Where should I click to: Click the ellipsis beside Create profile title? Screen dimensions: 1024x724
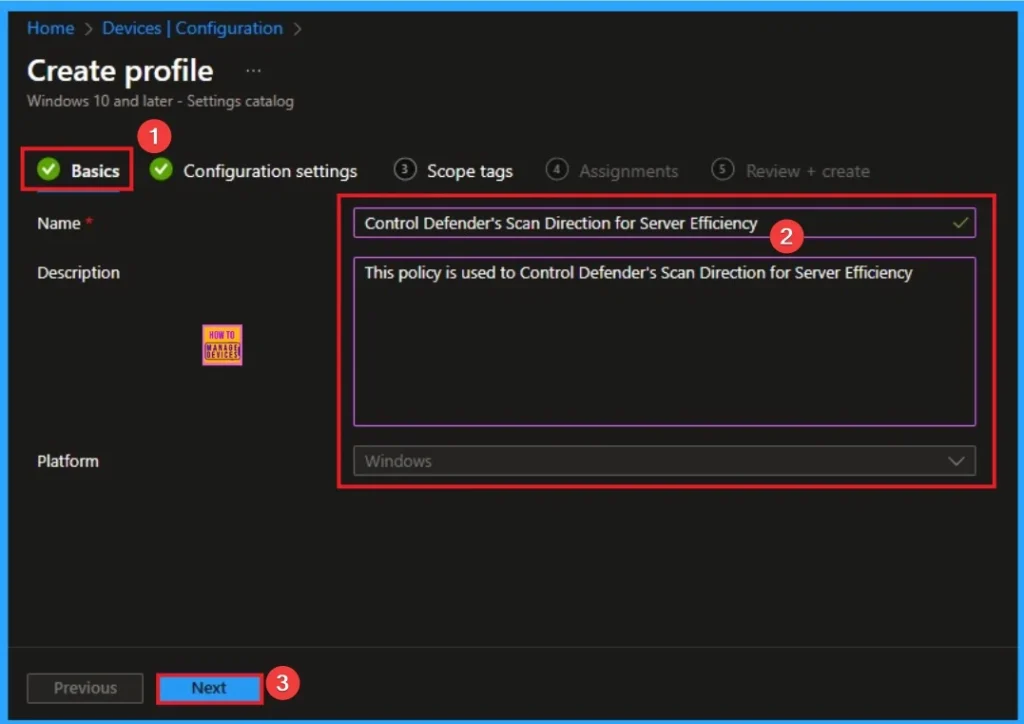click(252, 70)
